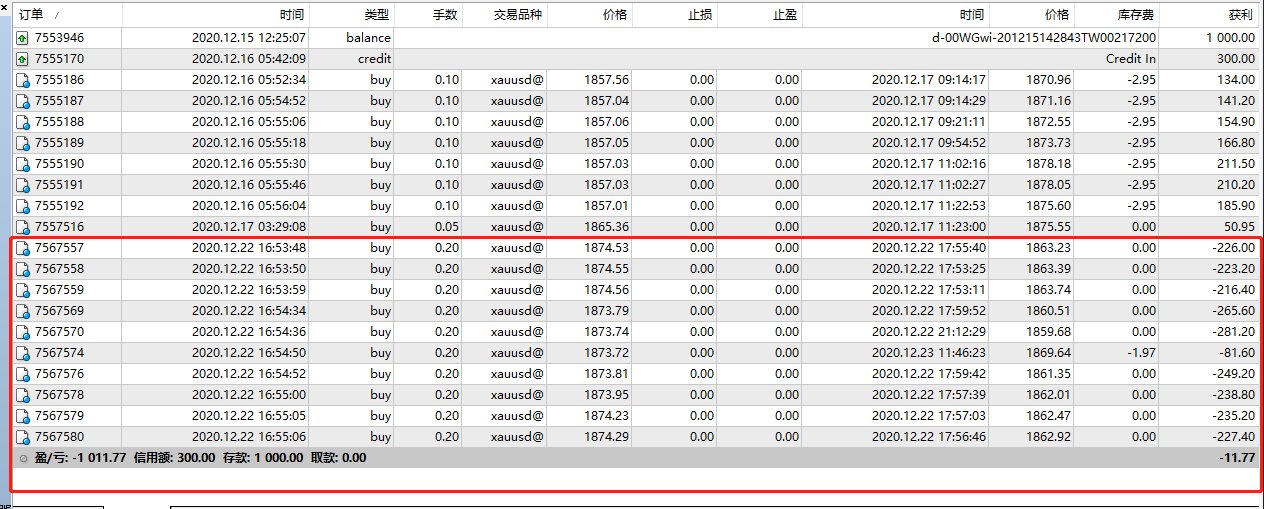Image resolution: width=1264 pixels, height=509 pixels.
Task: Select the trade icon of order 7557516
Action: 23,227
